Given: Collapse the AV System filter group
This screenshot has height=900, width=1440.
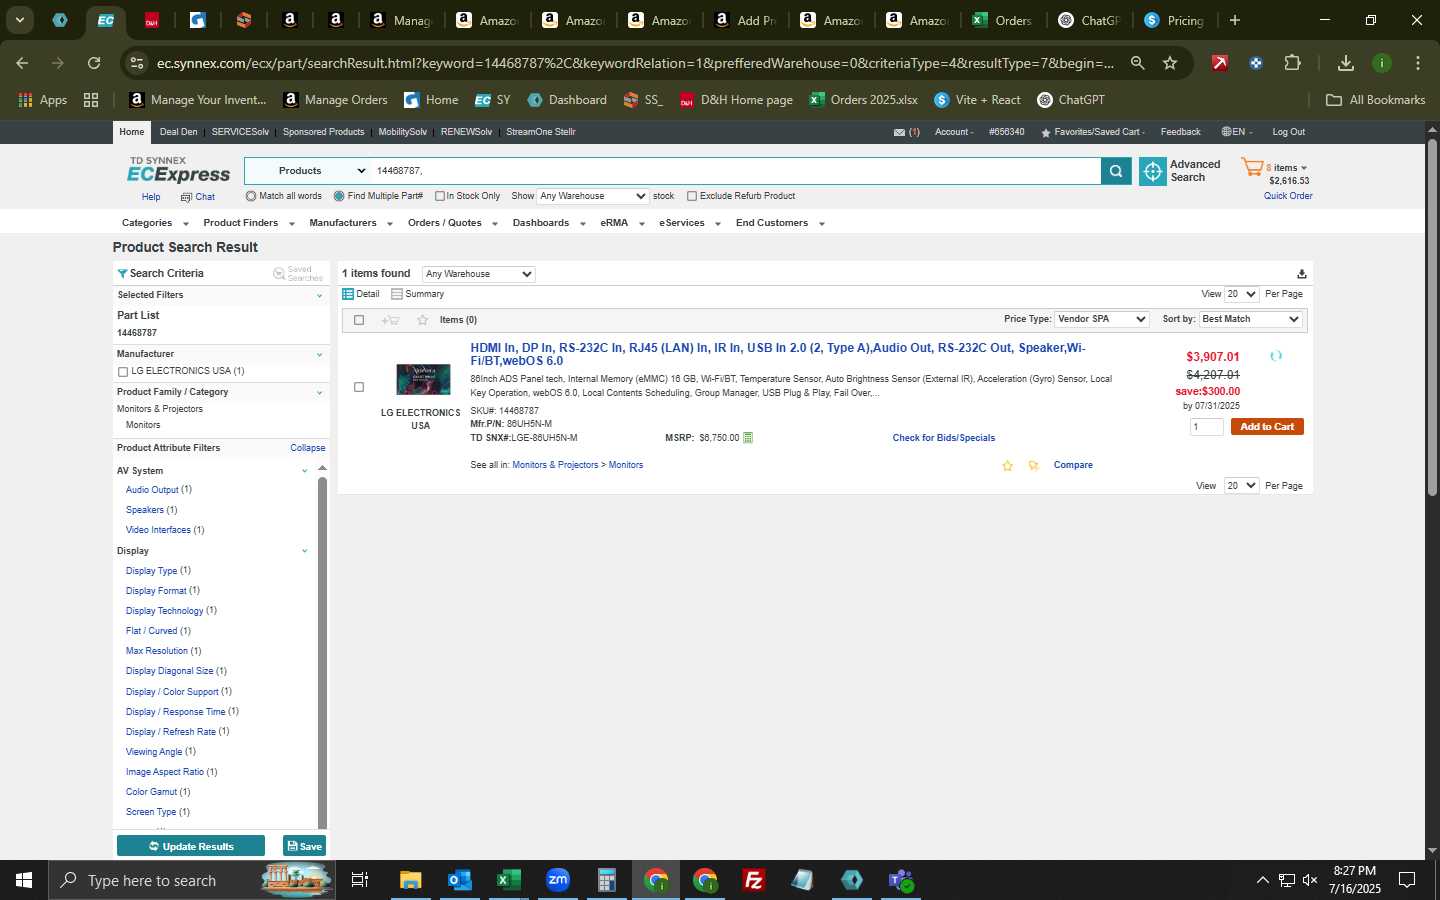Looking at the screenshot, I should click(x=304, y=471).
